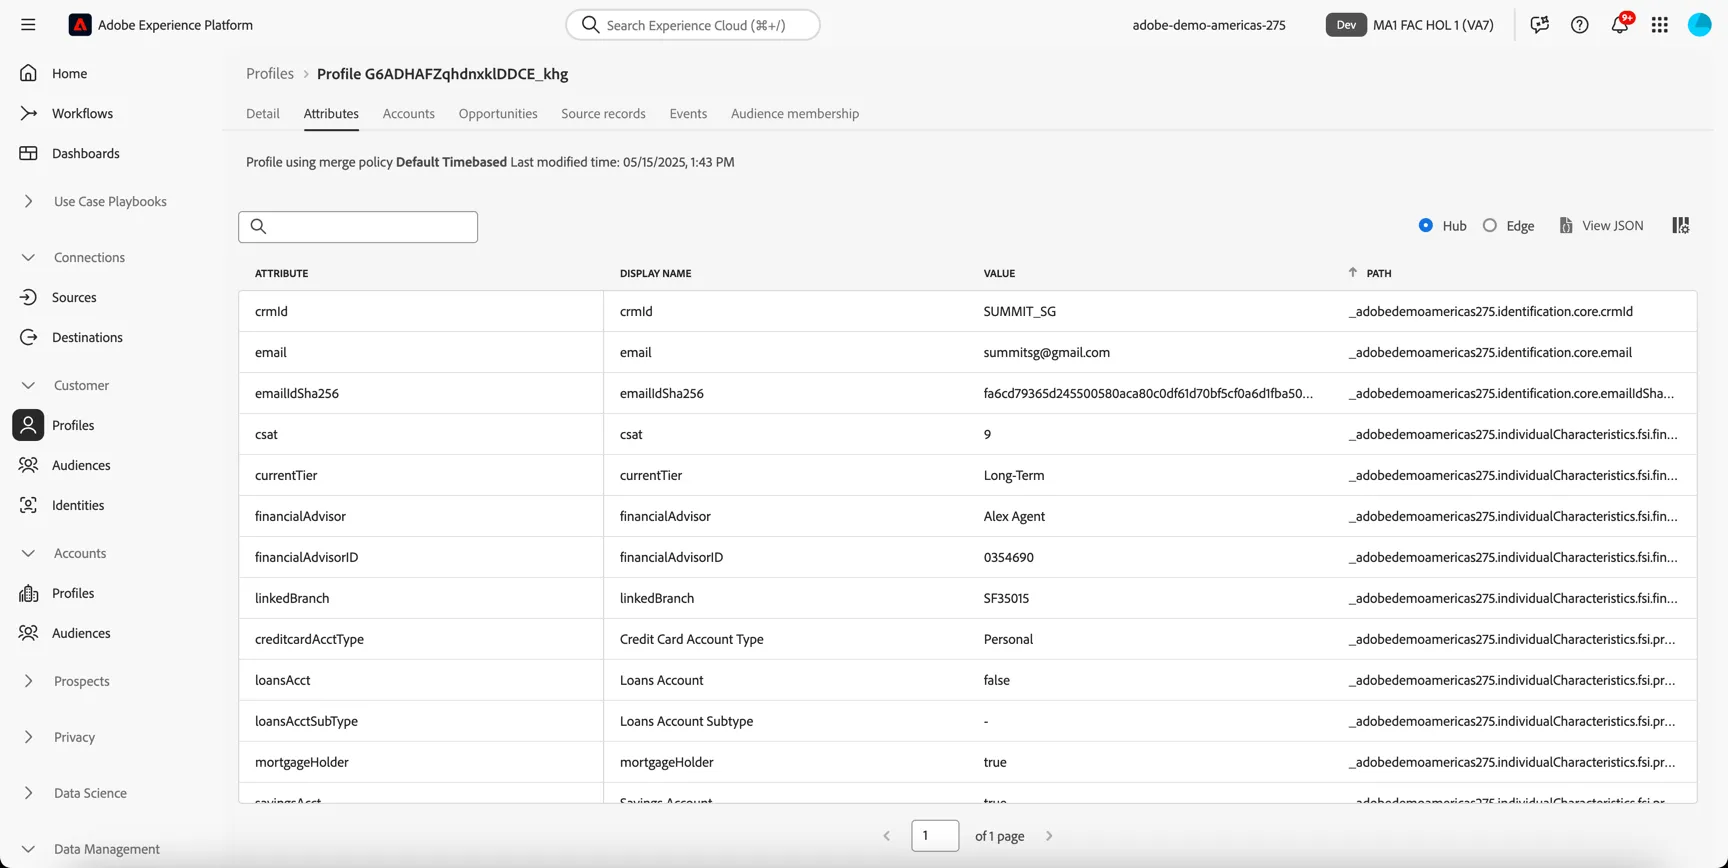This screenshot has width=1728, height=868.
Task: Collapse the Connections section
Action: [28, 257]
